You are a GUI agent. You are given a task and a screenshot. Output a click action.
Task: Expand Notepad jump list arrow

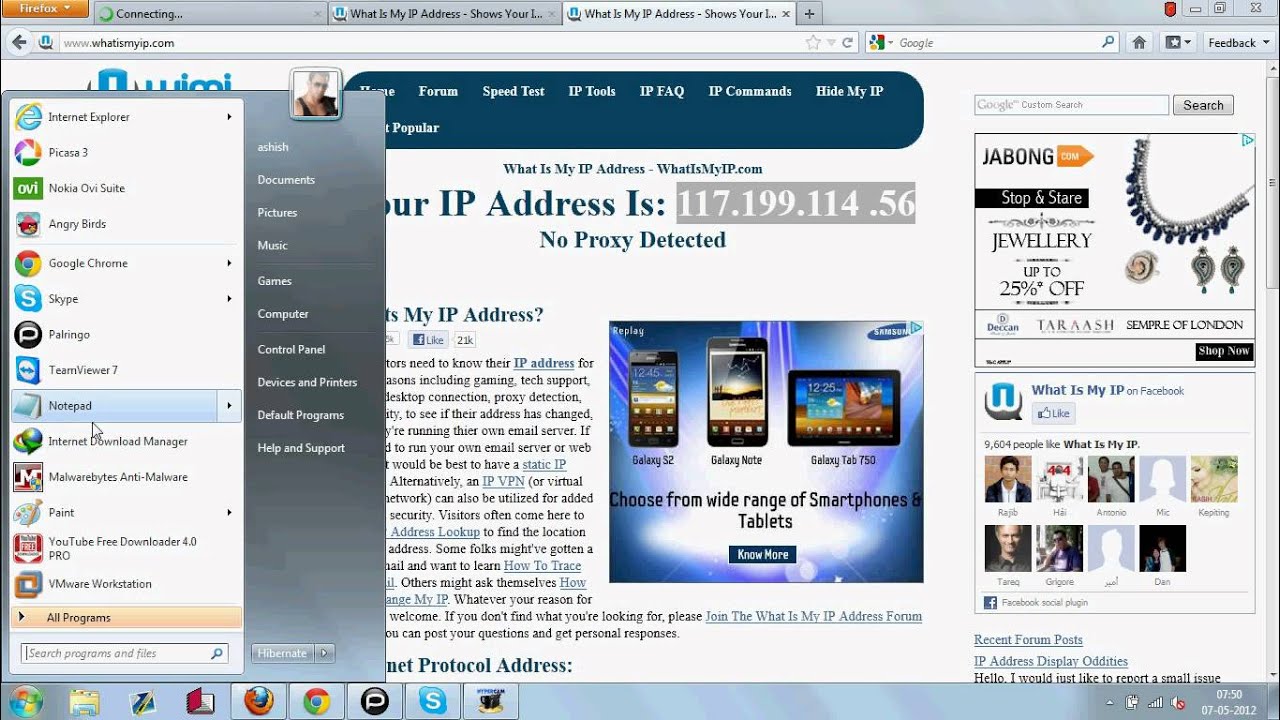(229, 406)
